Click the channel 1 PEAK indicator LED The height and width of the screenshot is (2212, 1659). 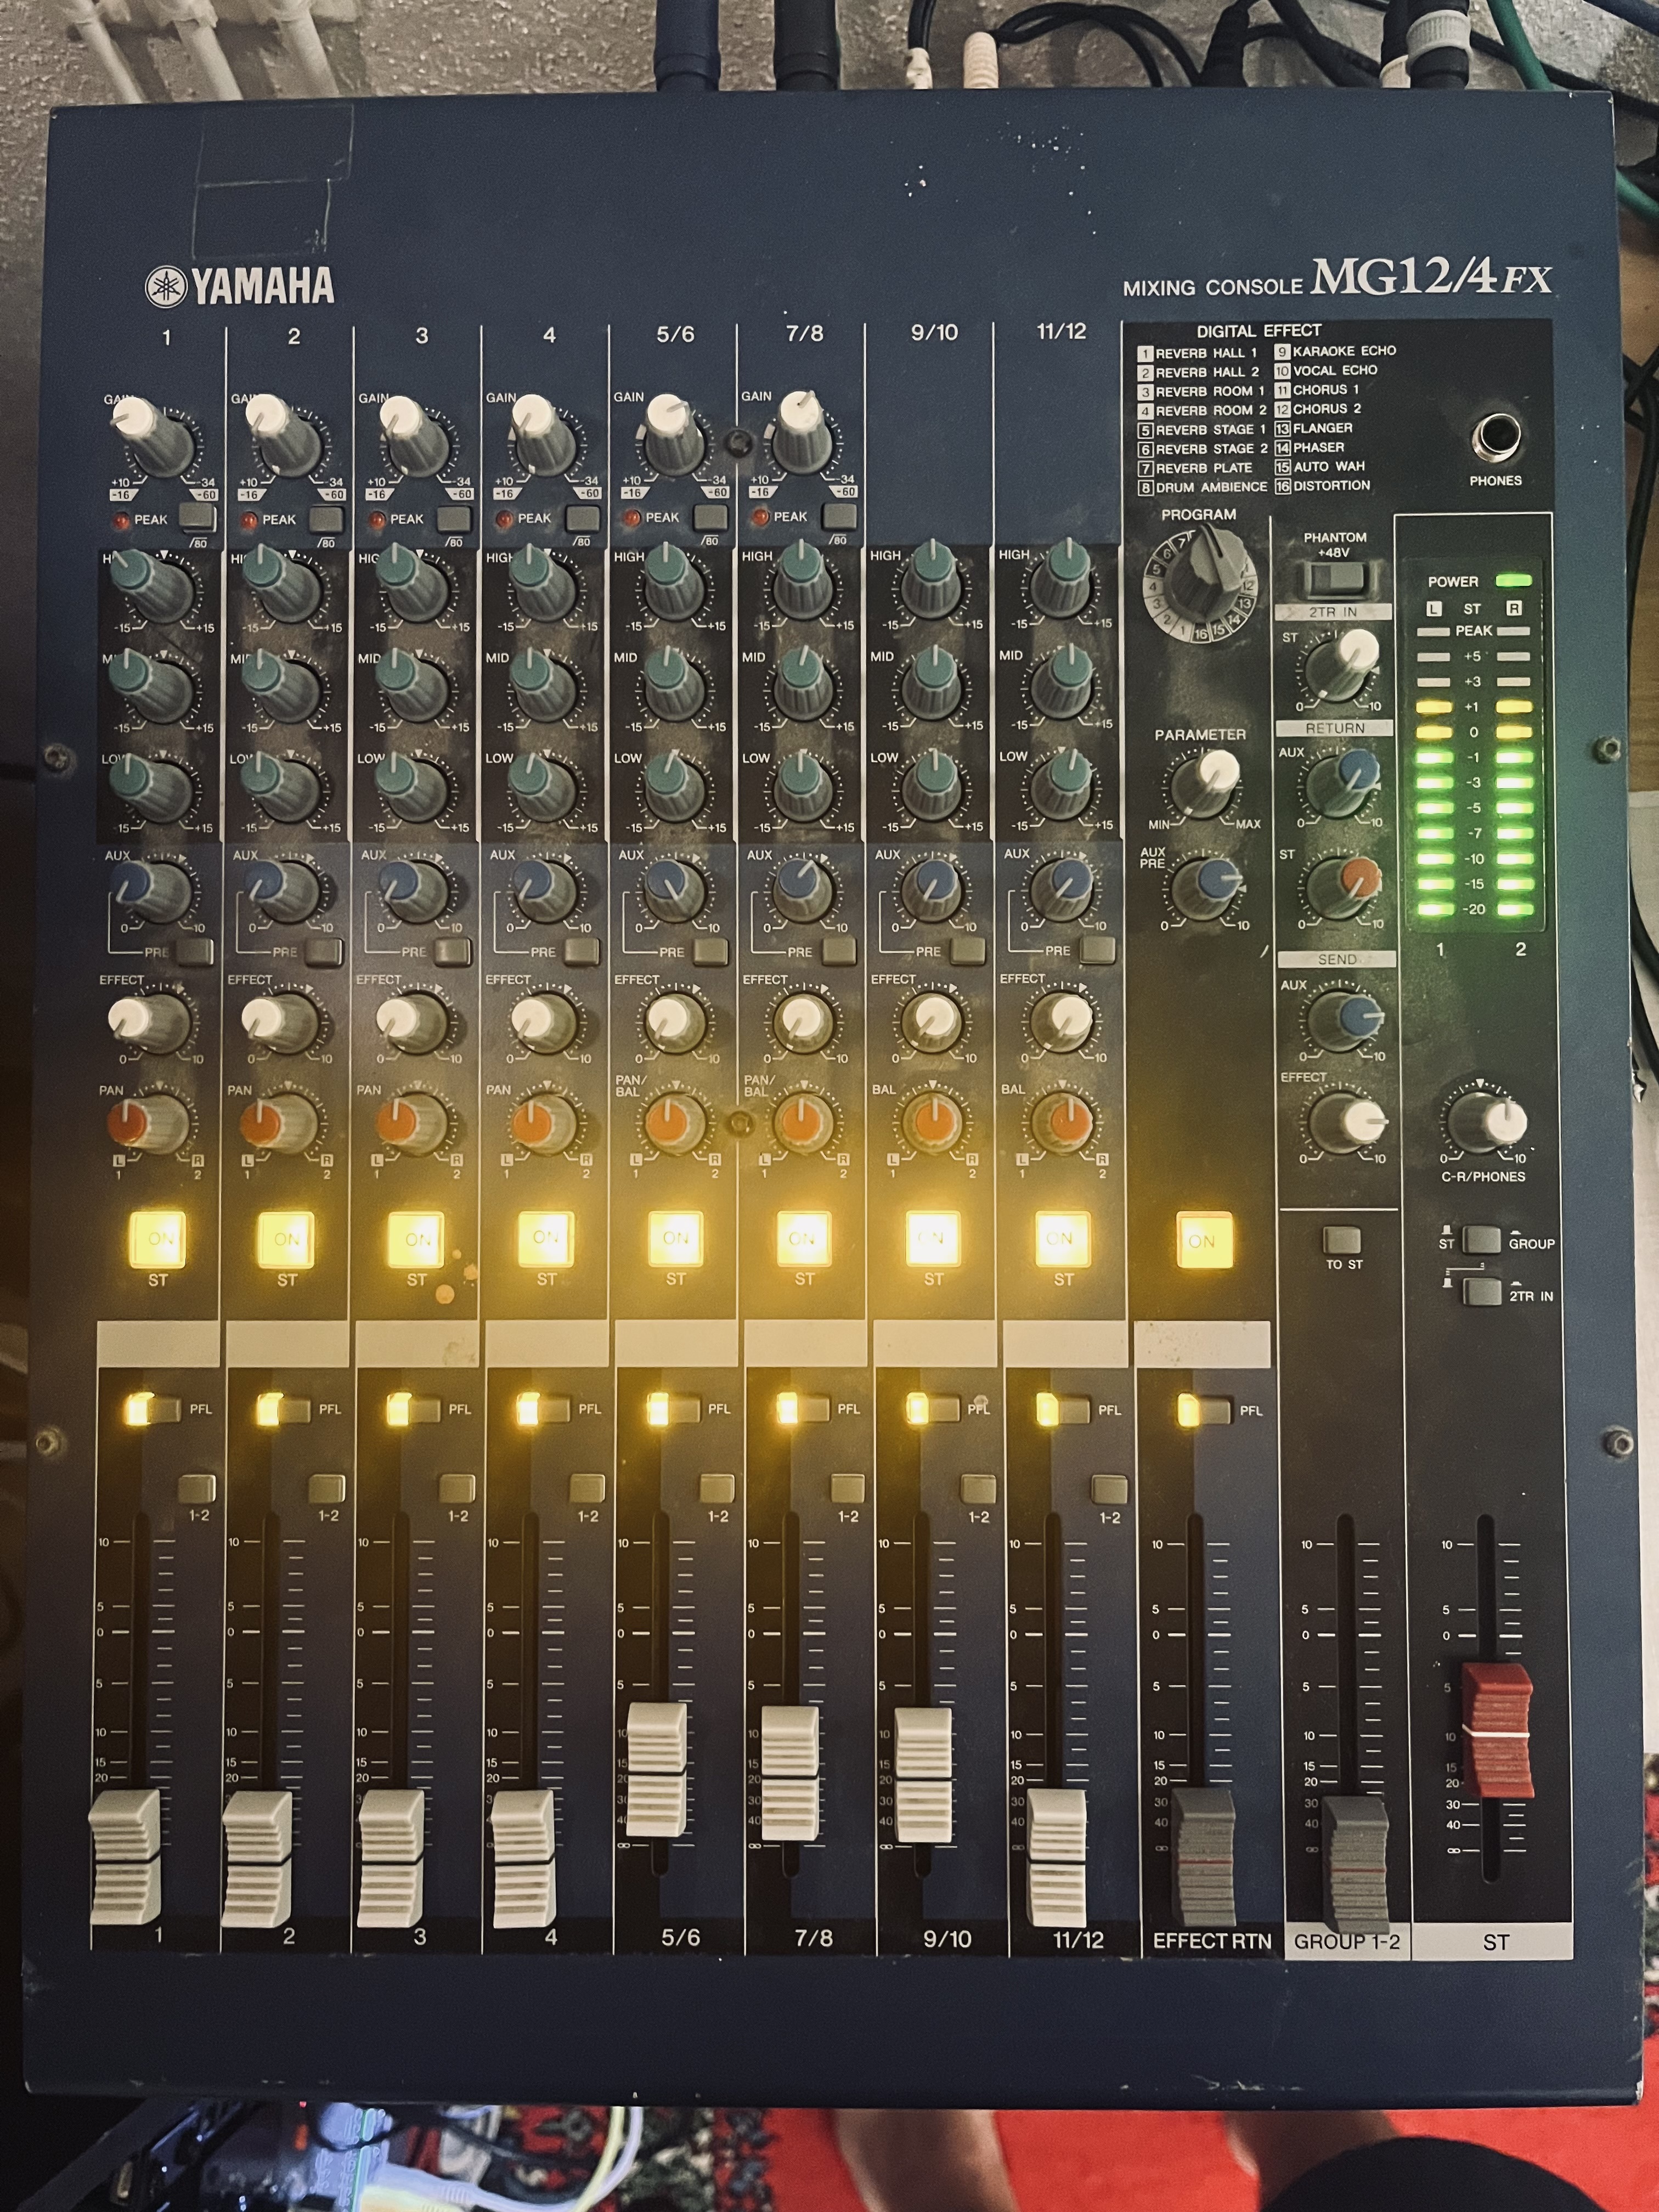121,519
